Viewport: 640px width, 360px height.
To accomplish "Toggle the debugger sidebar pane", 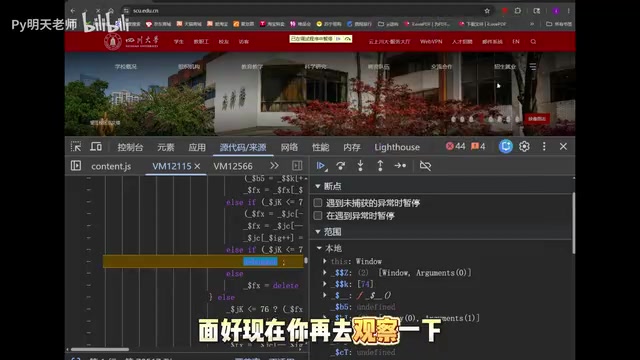I will coord(297,166).
